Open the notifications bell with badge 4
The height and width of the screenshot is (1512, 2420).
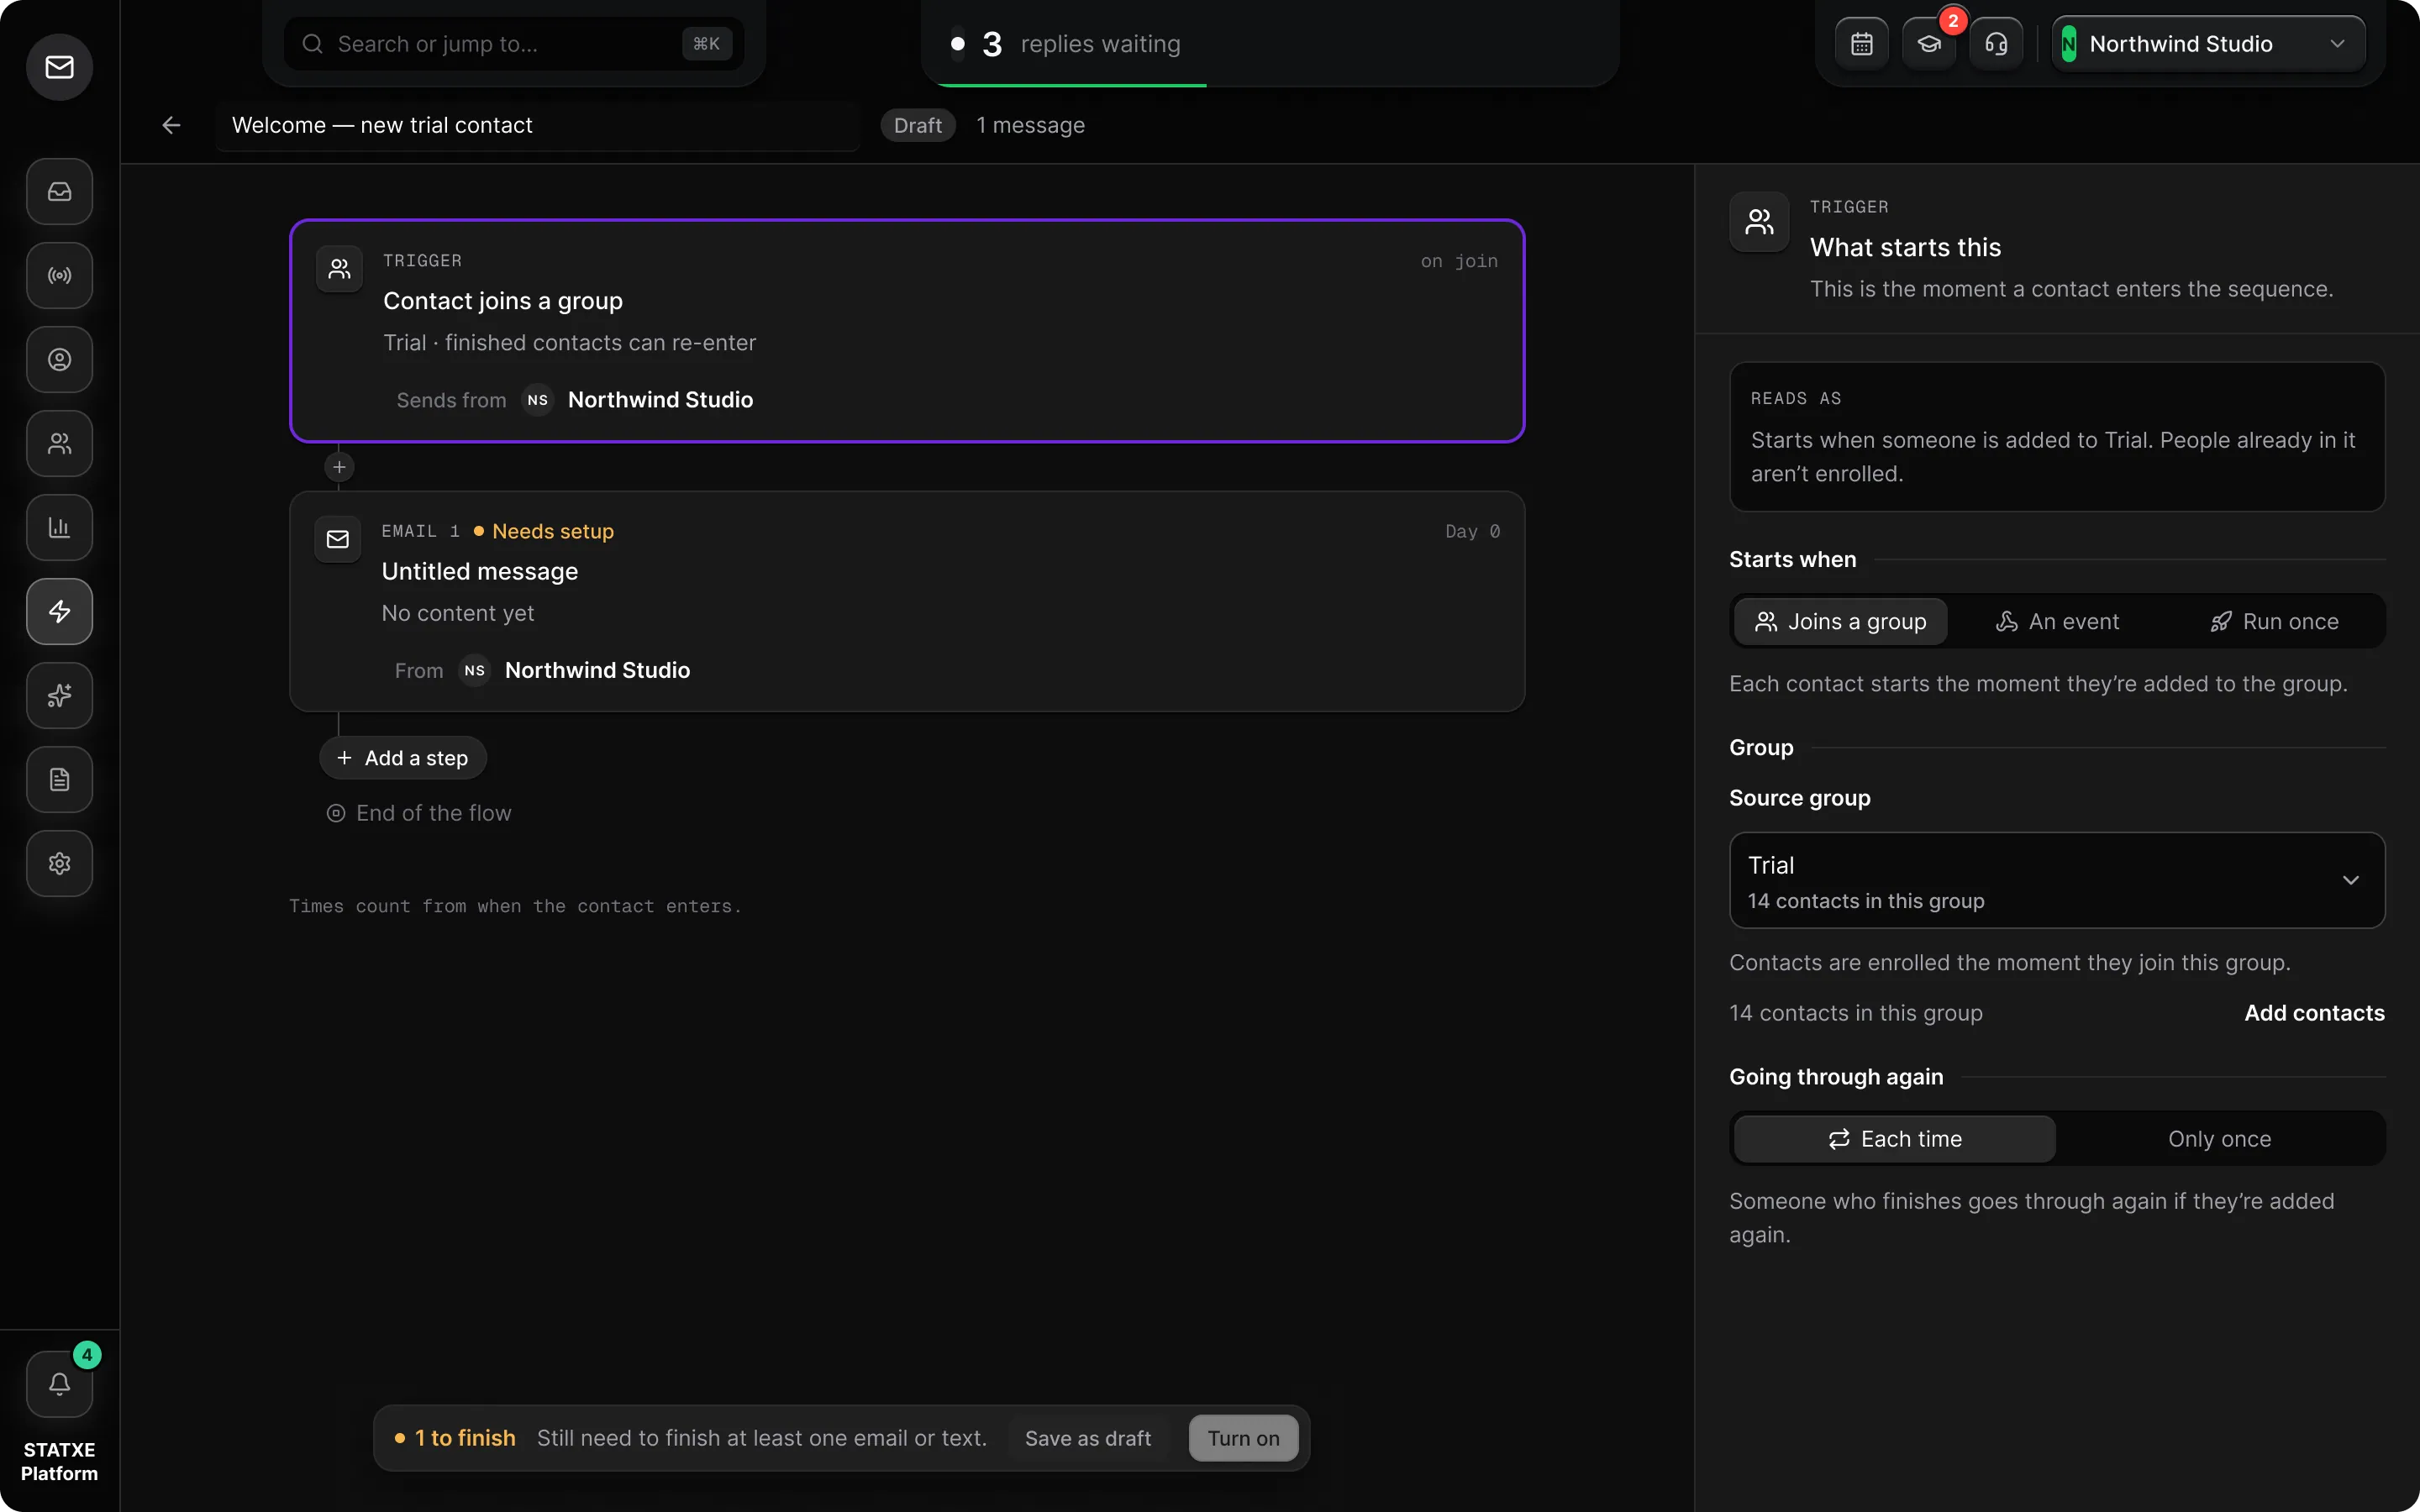59,1384
